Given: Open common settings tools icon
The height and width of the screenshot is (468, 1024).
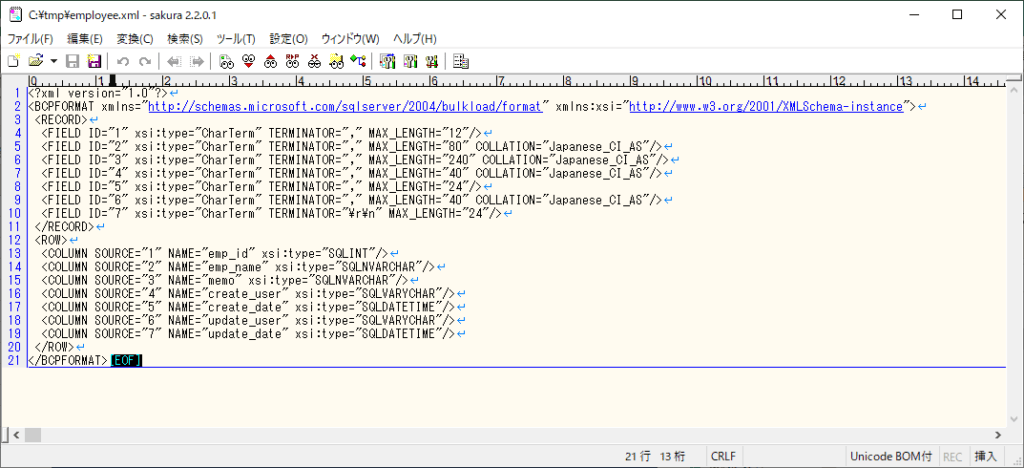Looking at the screenshot, I should pyautogui.click(x=431, y=62).
